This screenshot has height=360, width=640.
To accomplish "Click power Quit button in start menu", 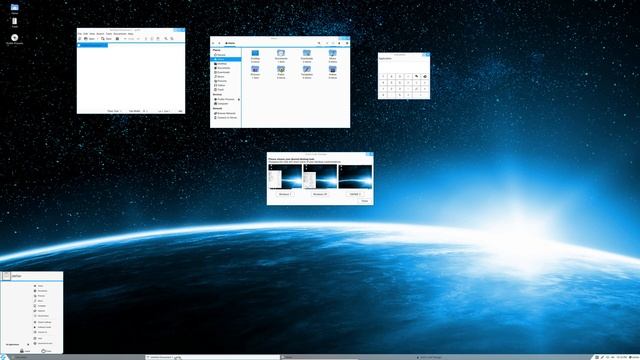I will coord(46,351).
